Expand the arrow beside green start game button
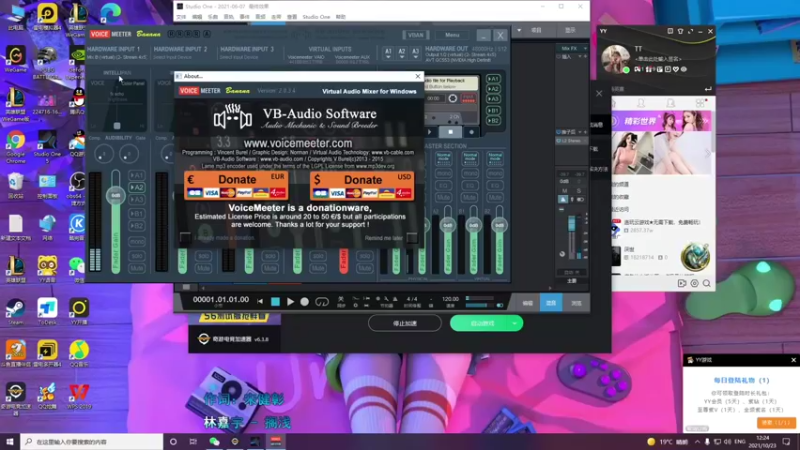800x450 pixels. 515,323
